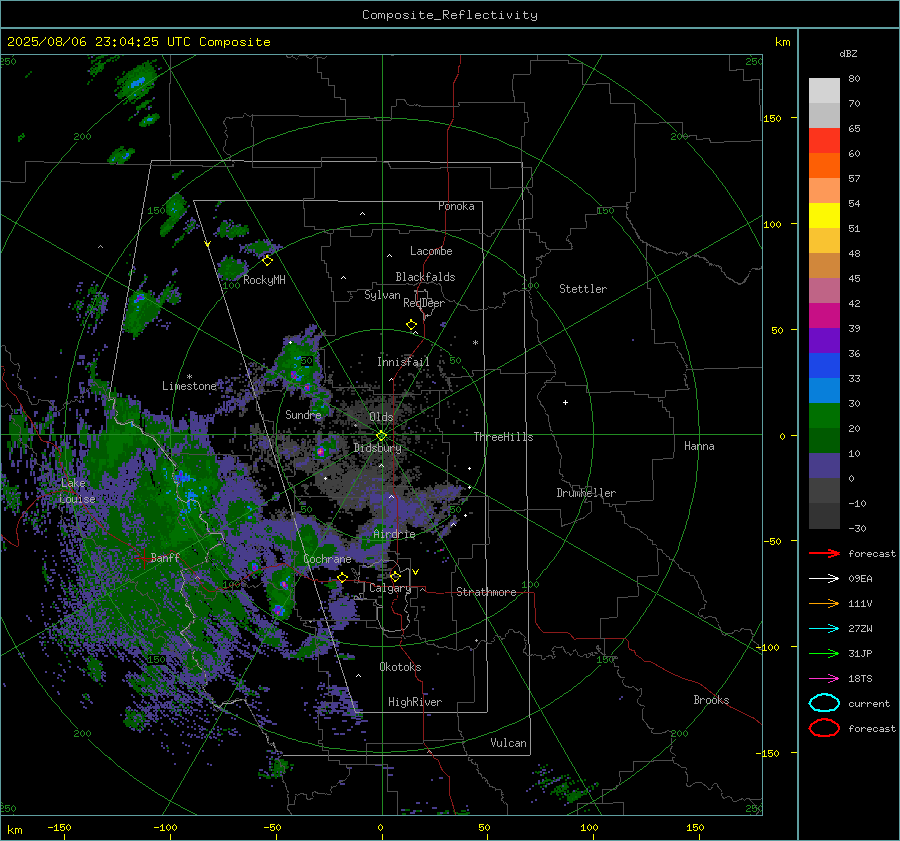Click the Cochrane city label
The width and height of the screenshot is (900, 841).
tap(327, 559)
